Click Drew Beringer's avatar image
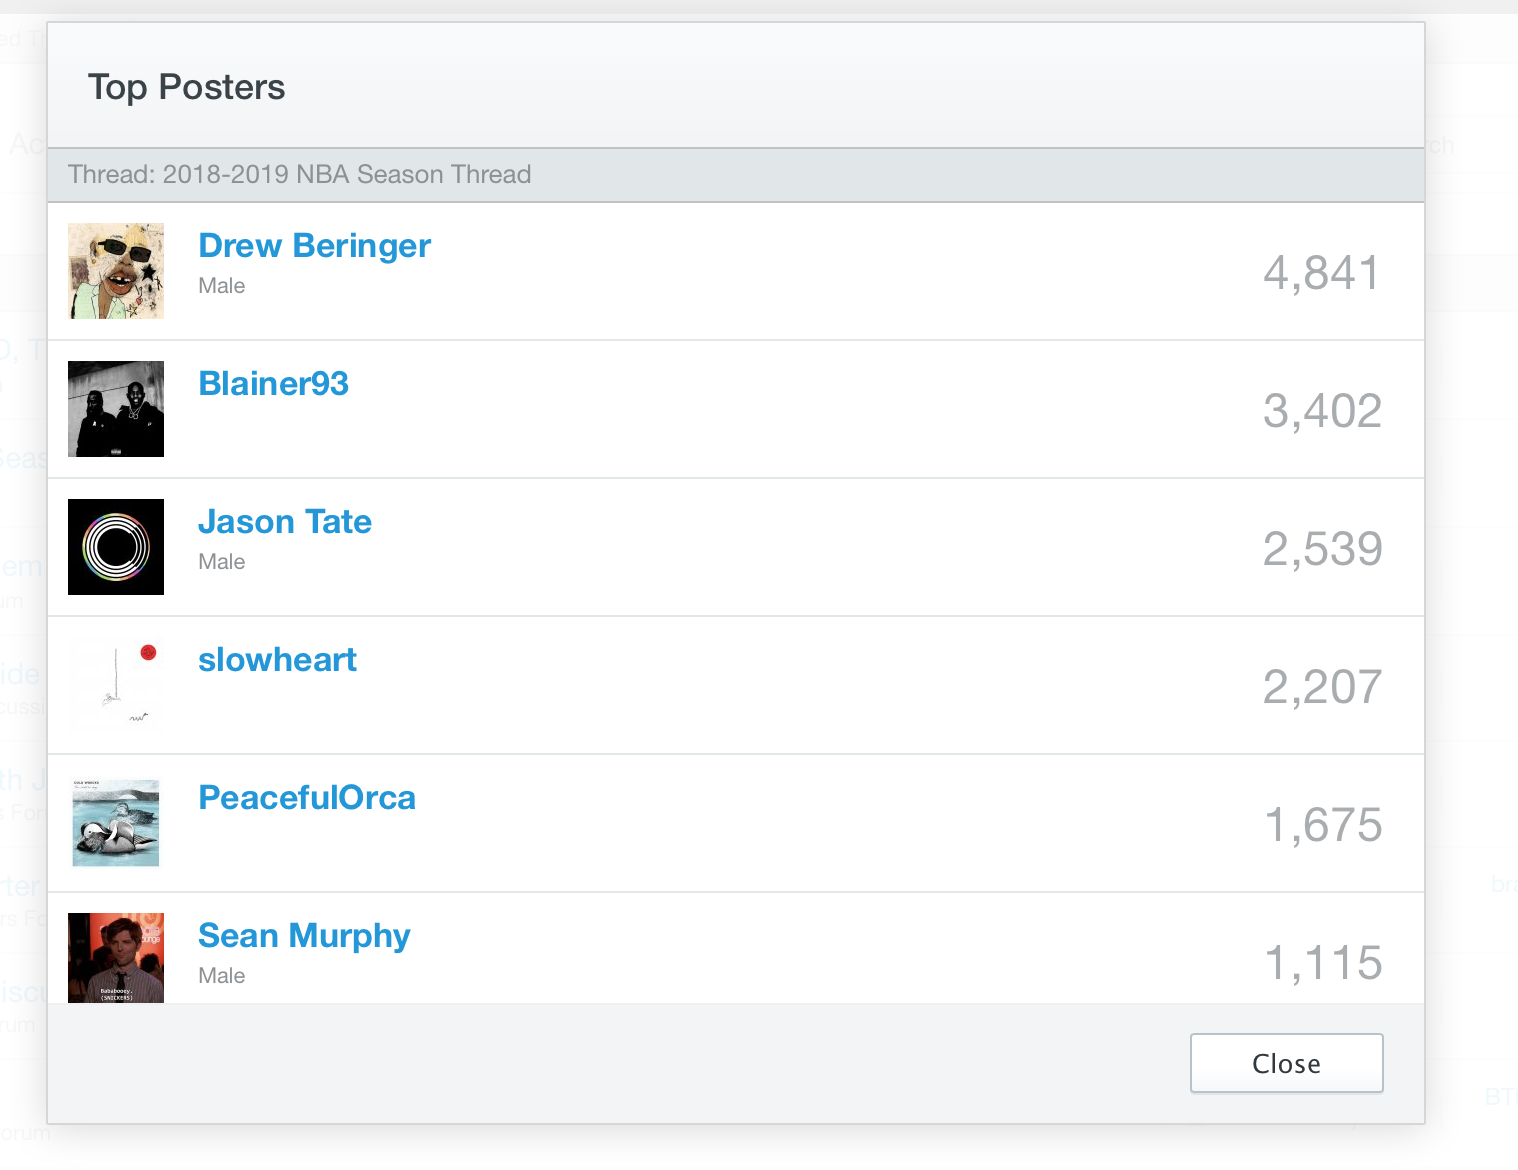 point(116,271)
